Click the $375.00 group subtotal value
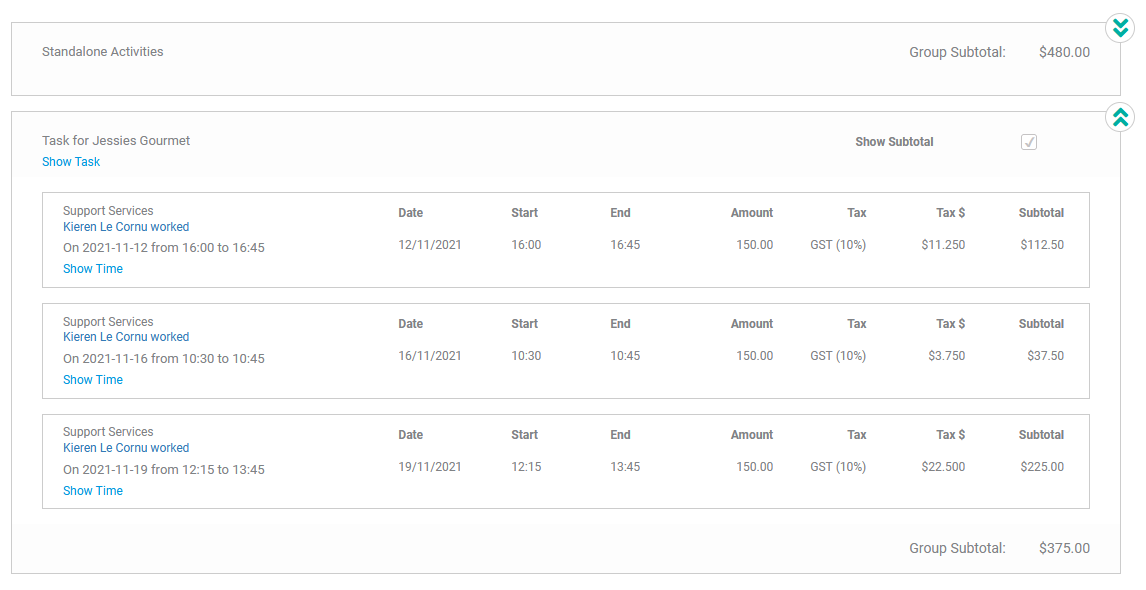Image resolution: width=1146 pixels, height=590 pixels. point(1064,548)
